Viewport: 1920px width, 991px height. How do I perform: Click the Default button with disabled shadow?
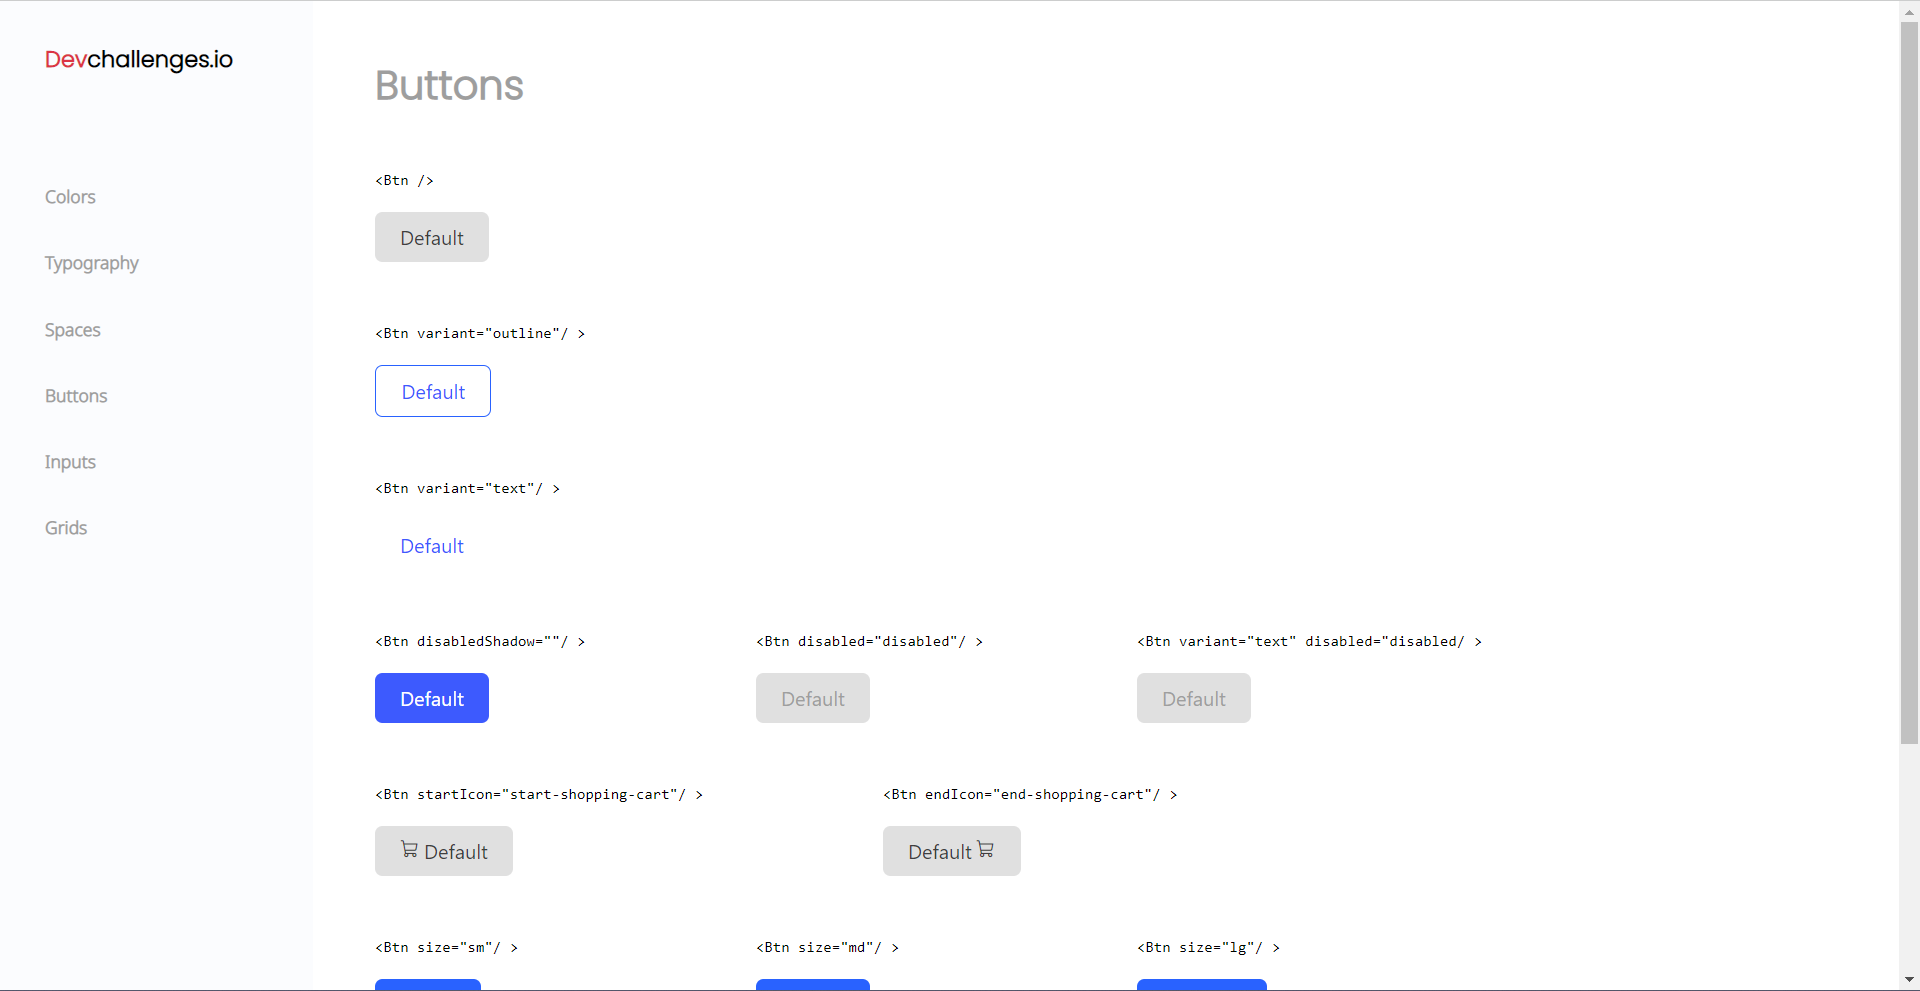click(431, 698)
